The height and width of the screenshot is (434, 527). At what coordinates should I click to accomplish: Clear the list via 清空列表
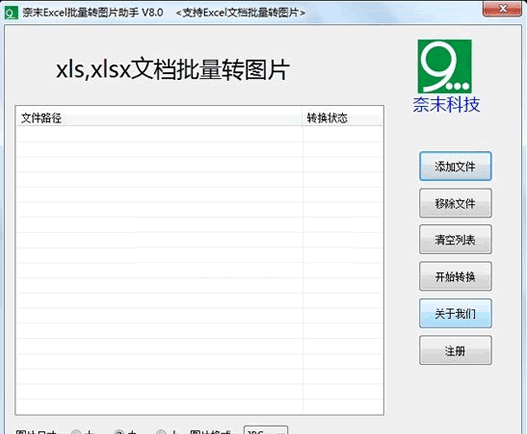tap(455, 239)
